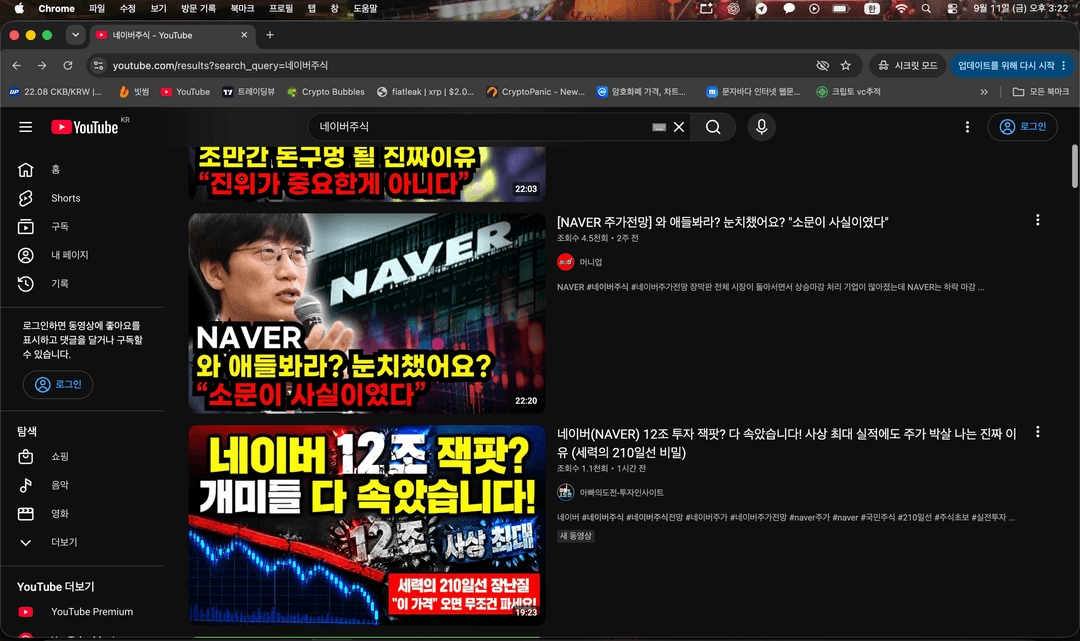Open the 모든 북마크 folder

[x=1041, y=92]
